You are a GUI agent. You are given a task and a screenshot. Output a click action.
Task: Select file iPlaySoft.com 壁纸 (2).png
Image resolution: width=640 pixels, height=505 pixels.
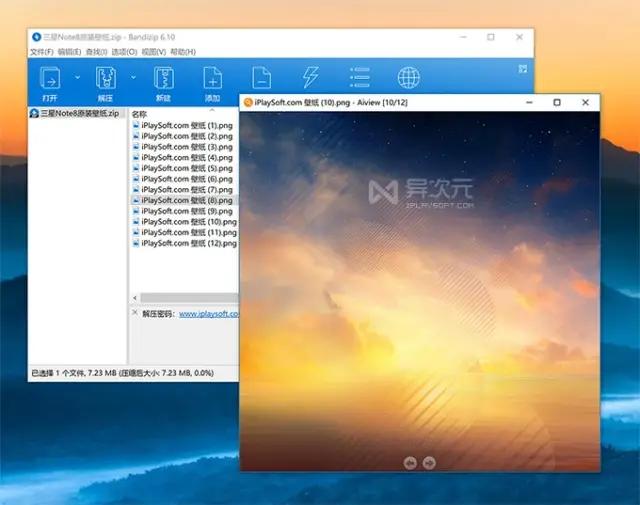click(x=187, y=136)
